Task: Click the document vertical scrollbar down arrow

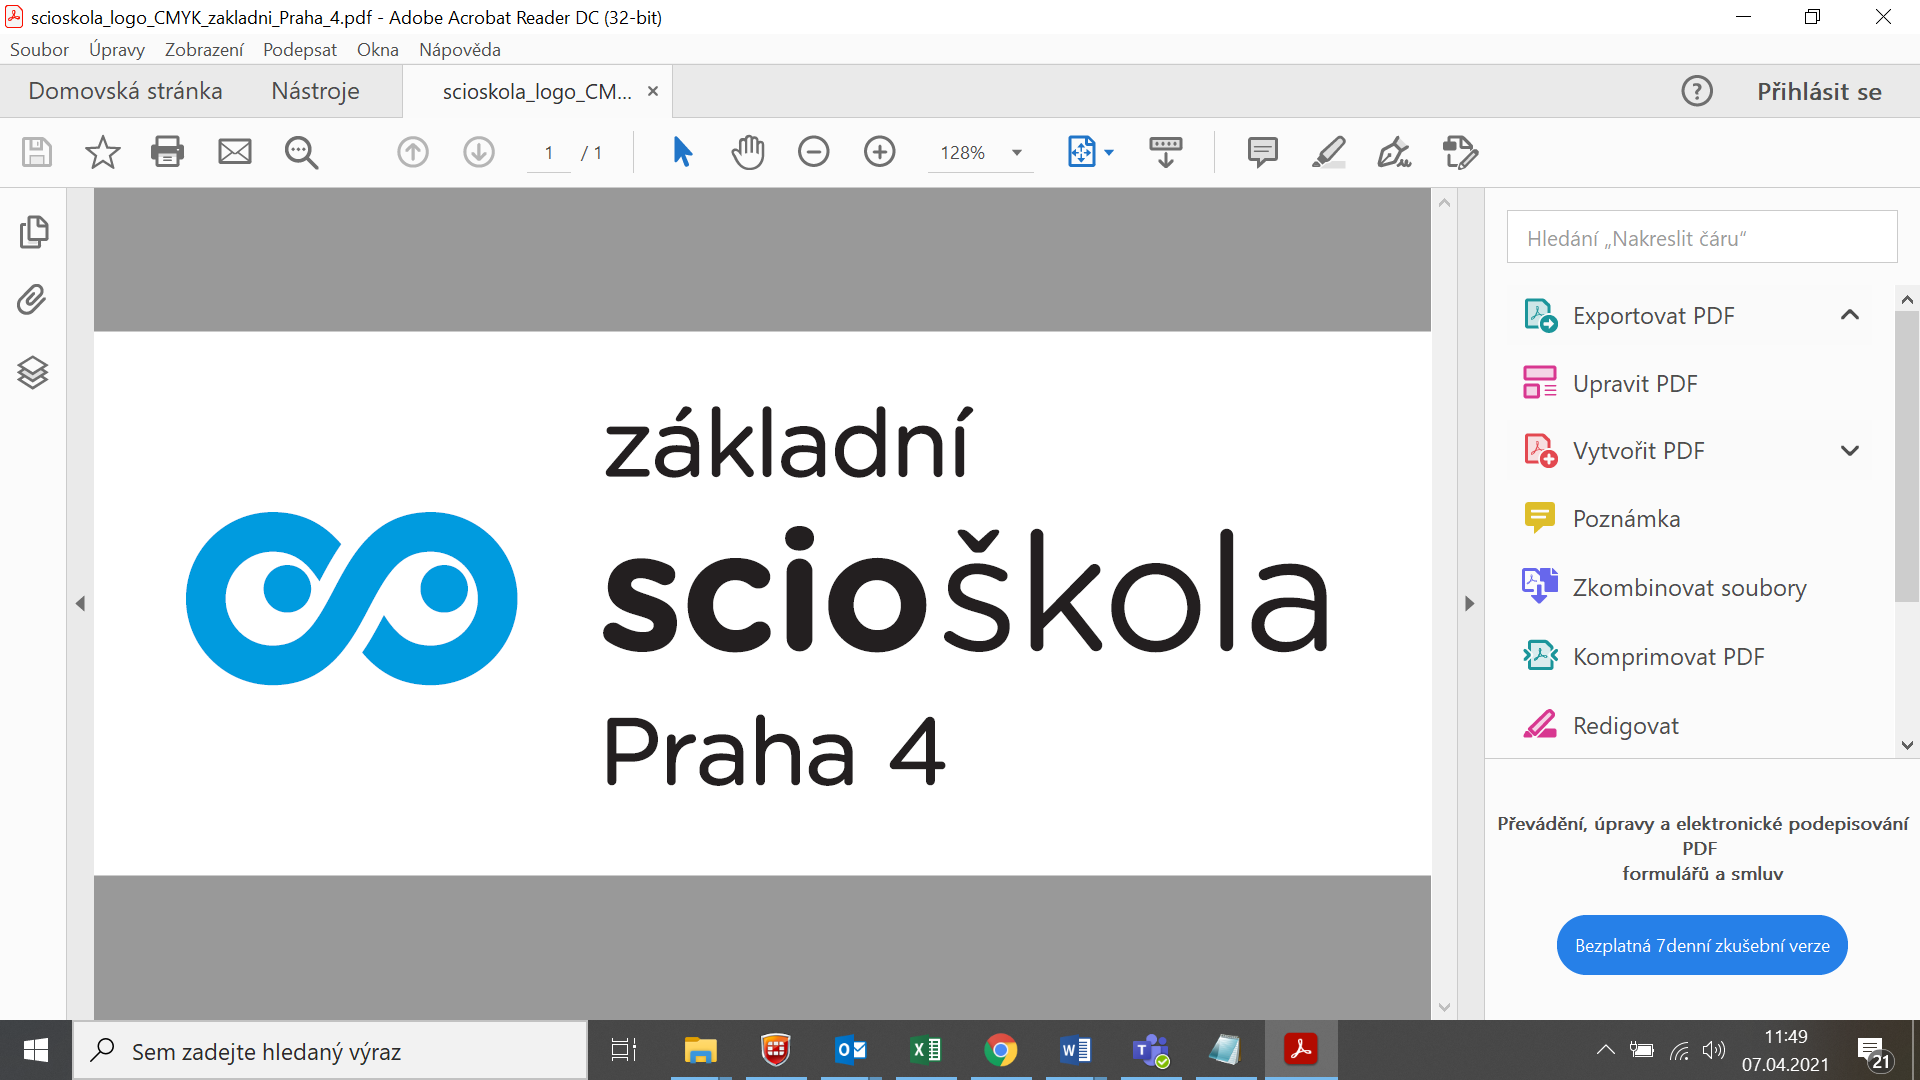Action: (x=1444, y=1007)
